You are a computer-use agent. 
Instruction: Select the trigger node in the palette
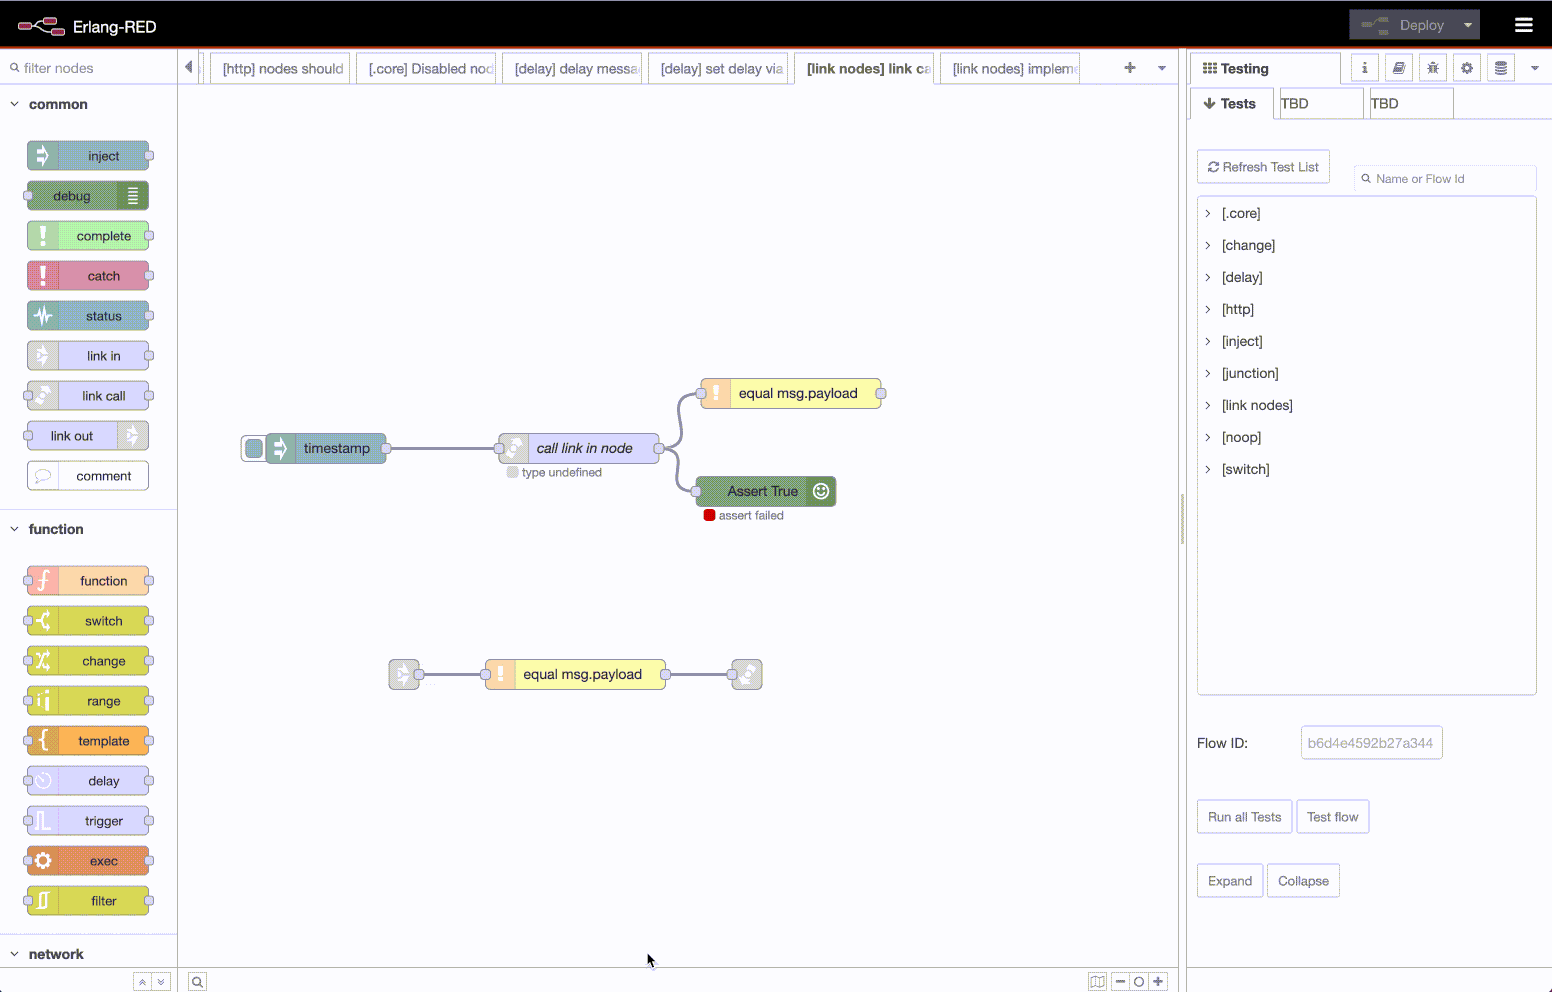click(88, 821)
